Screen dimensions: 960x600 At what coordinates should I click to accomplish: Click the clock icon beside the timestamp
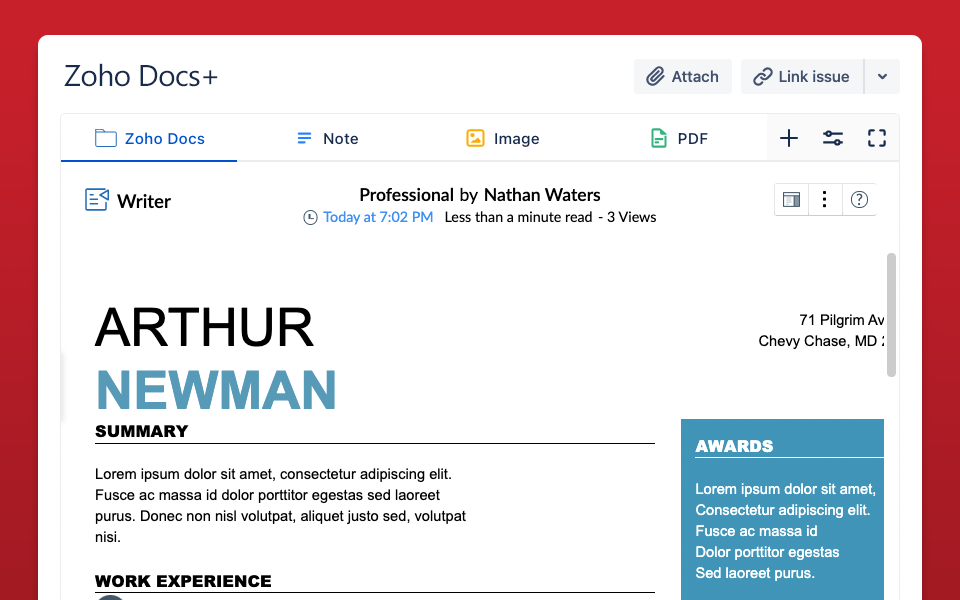[310, 217]
